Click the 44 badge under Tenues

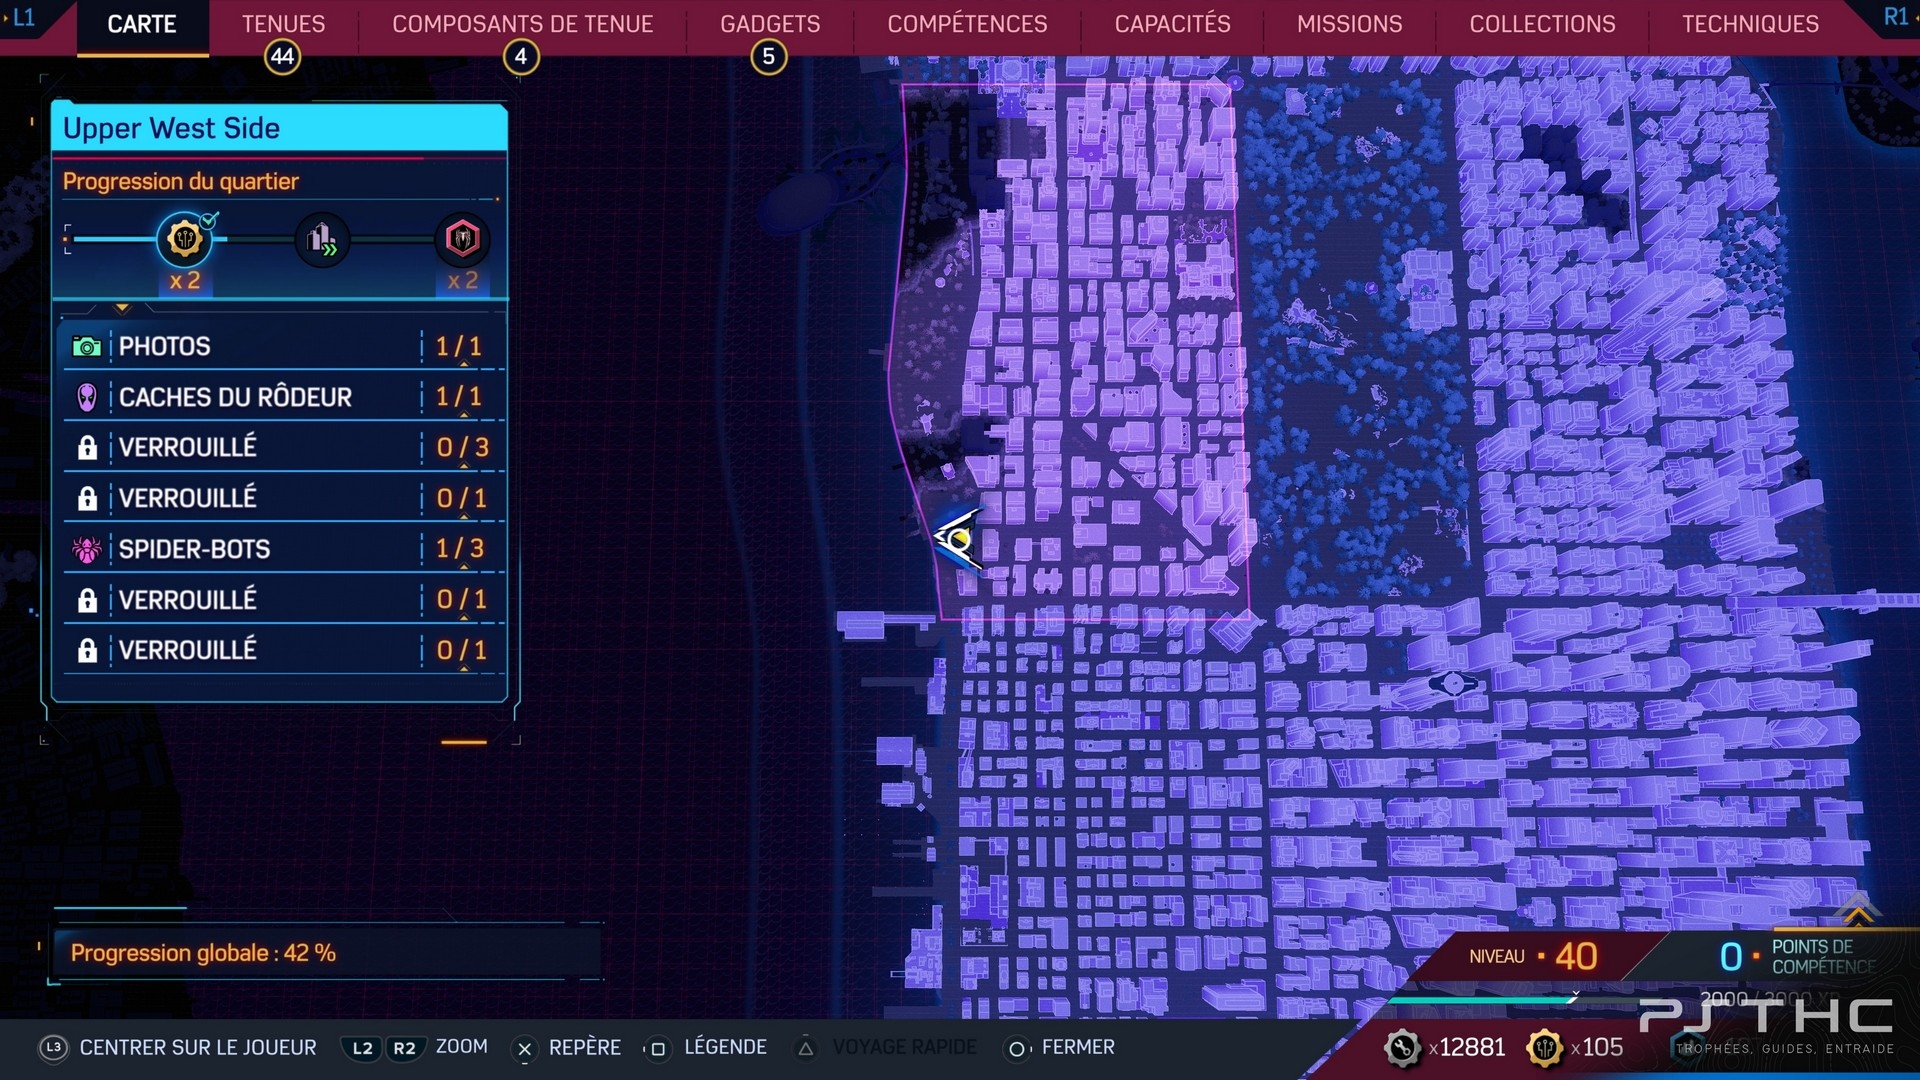283,57
